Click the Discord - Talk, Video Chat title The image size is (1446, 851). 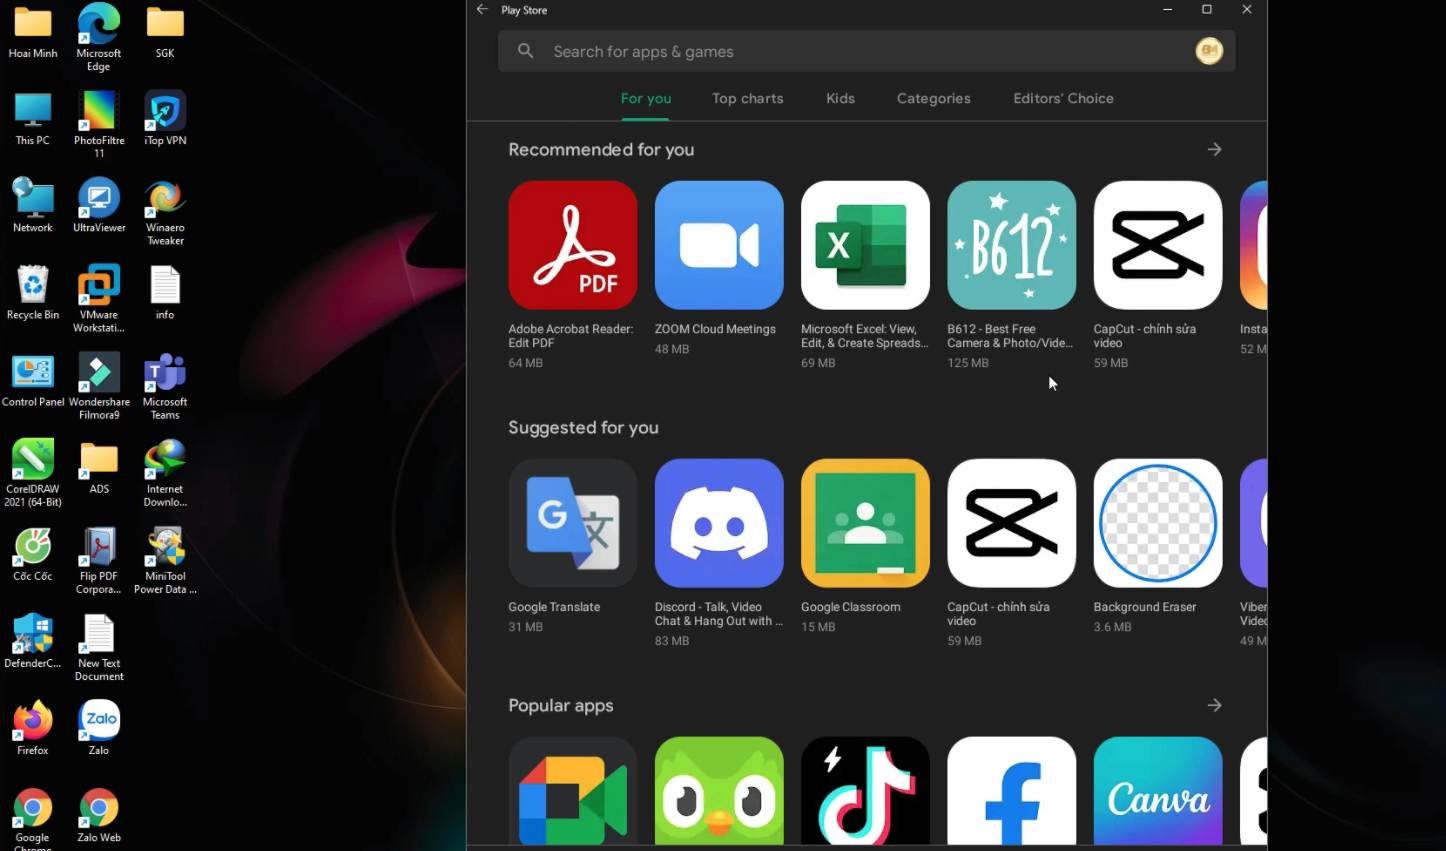coord(718,614)
